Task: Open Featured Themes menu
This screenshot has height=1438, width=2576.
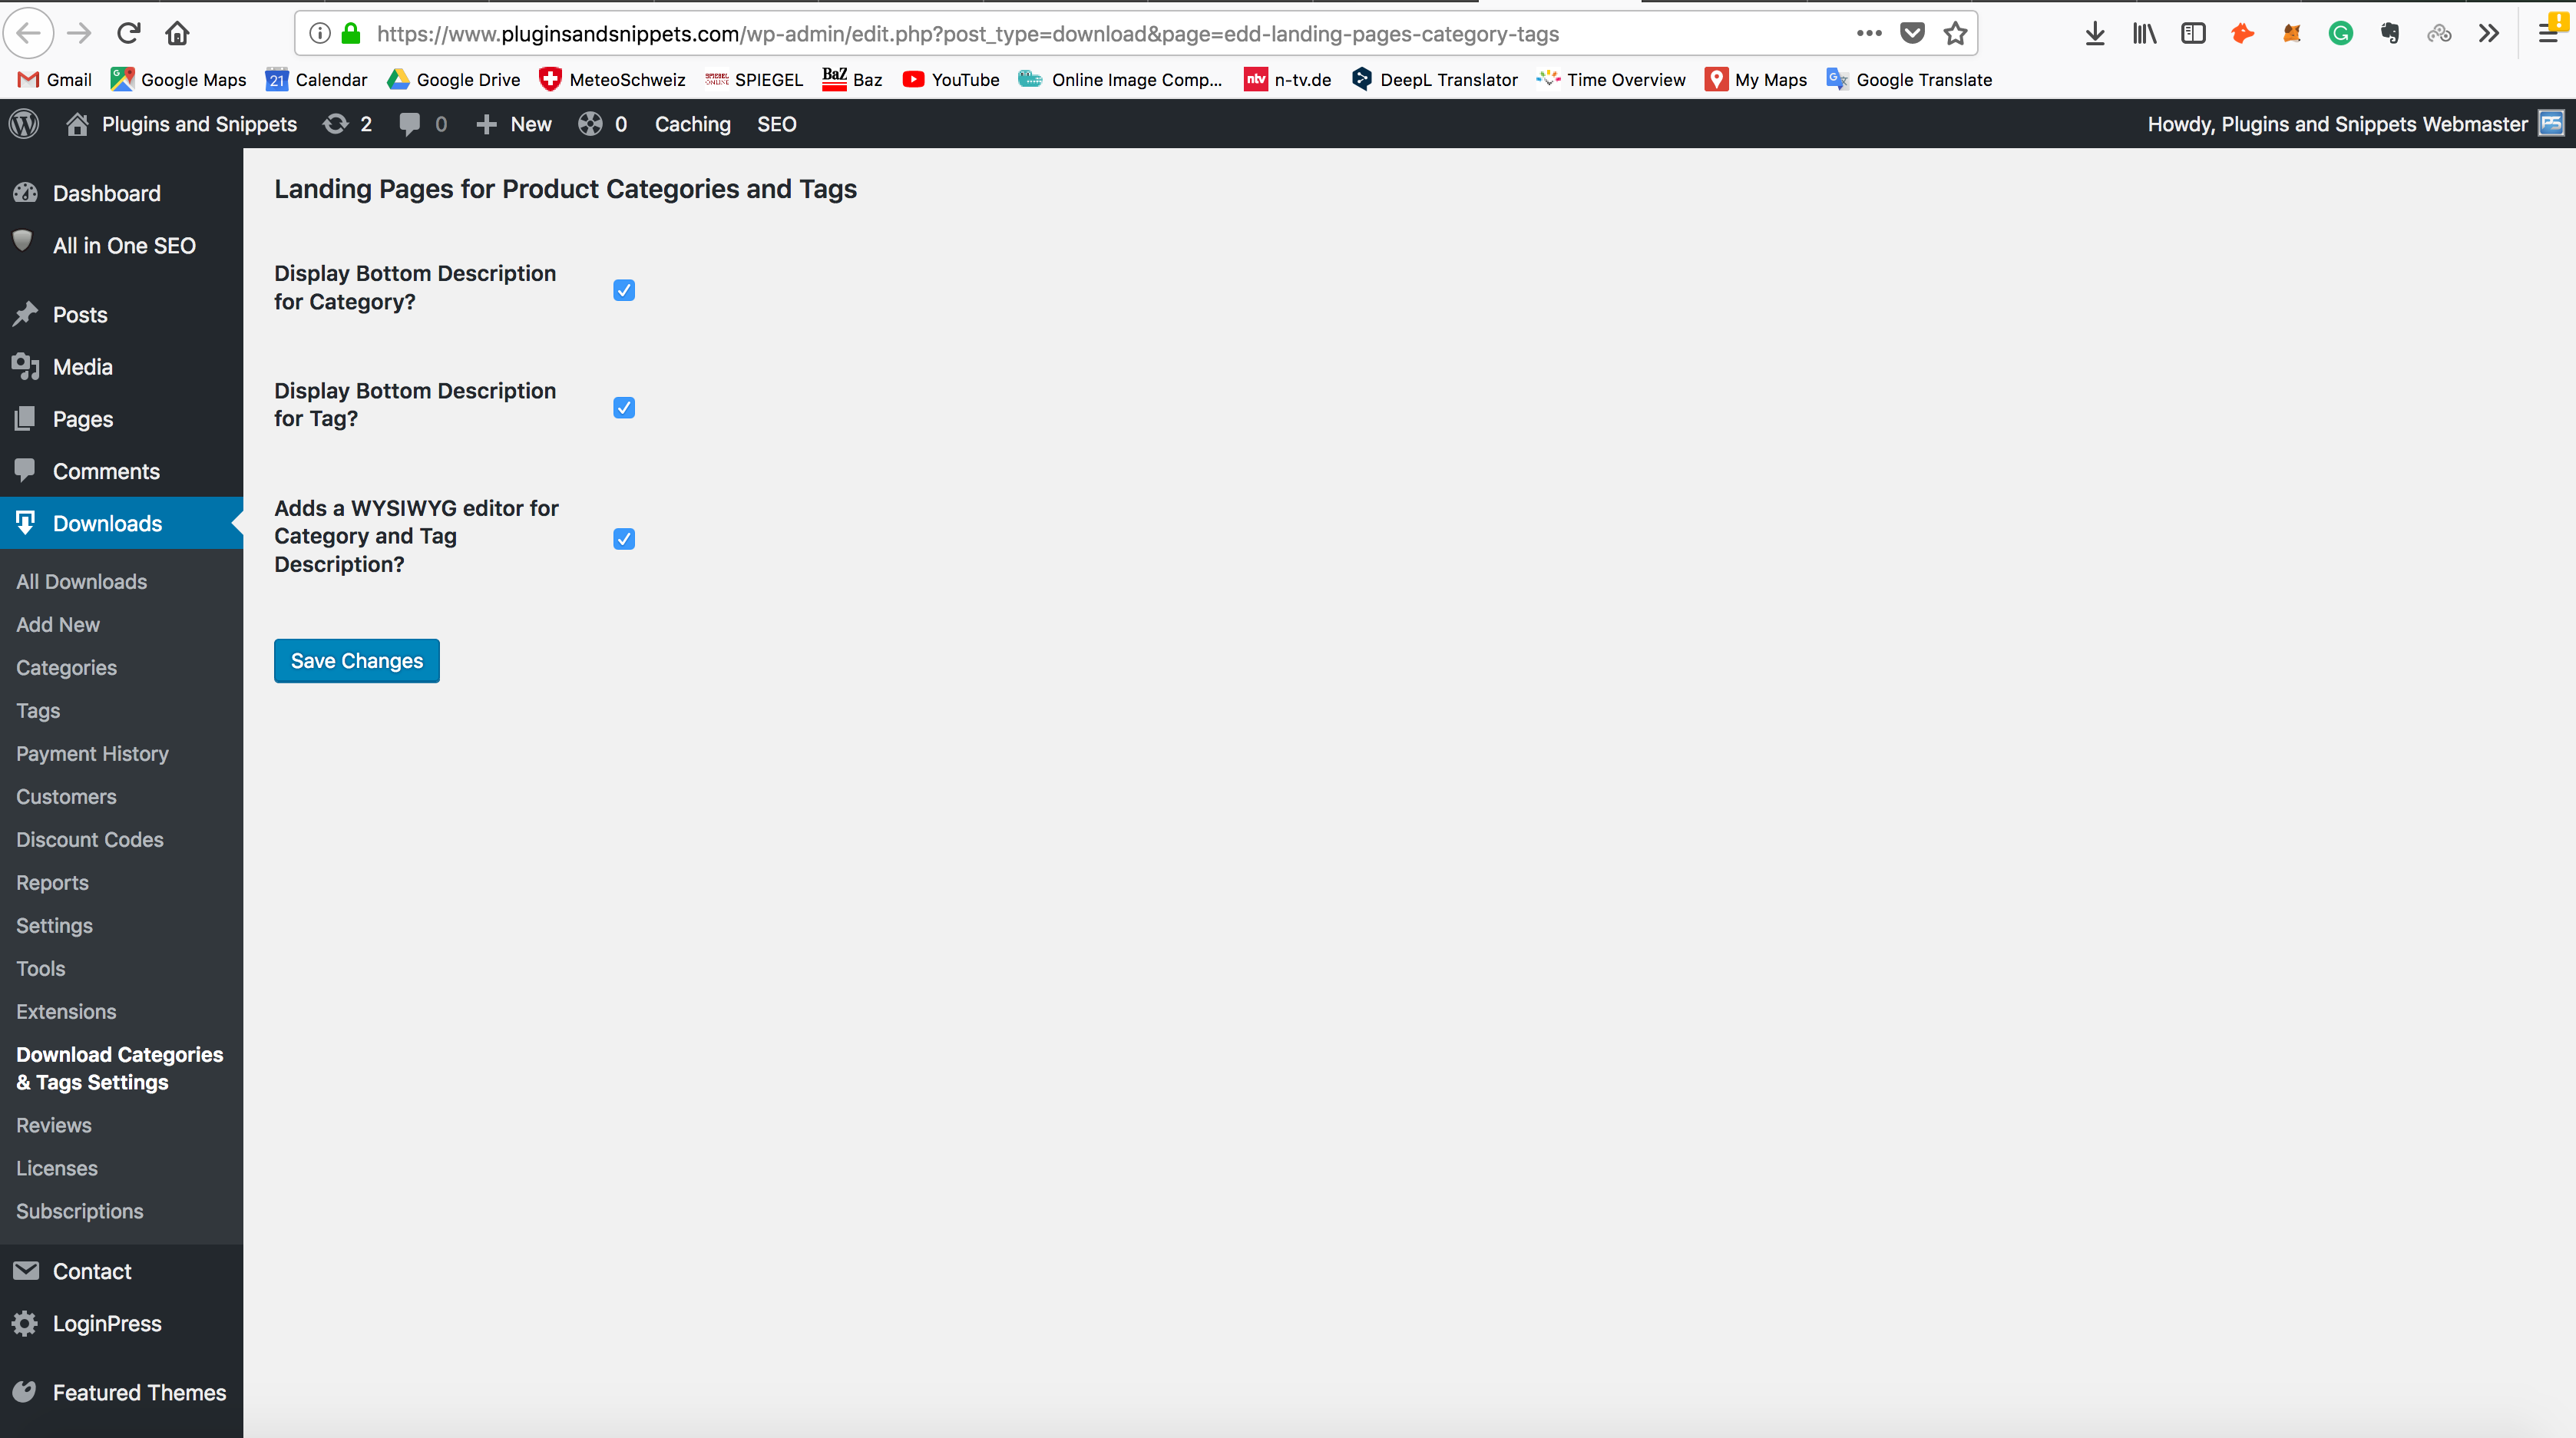Action: pos(121,1392)
